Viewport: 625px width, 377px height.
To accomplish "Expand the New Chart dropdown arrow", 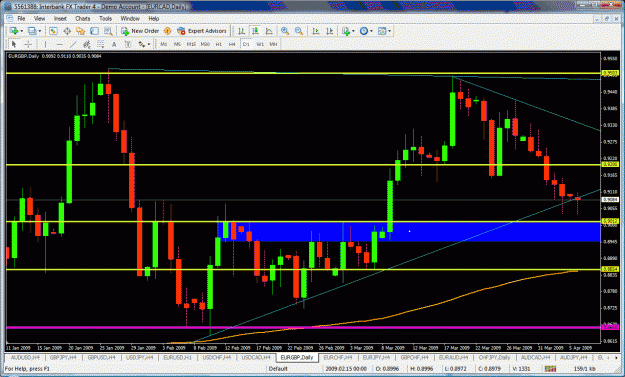I will click(x=22, y=31).
